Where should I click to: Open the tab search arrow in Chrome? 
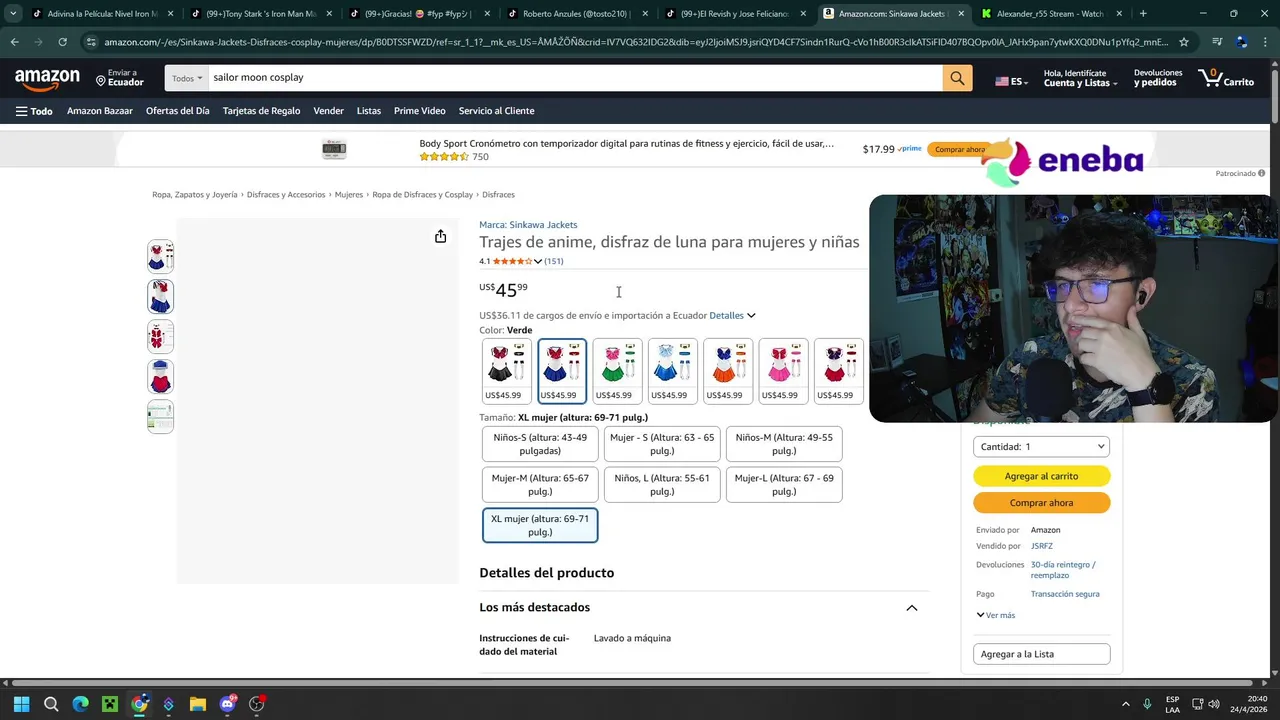pos(13,14)
